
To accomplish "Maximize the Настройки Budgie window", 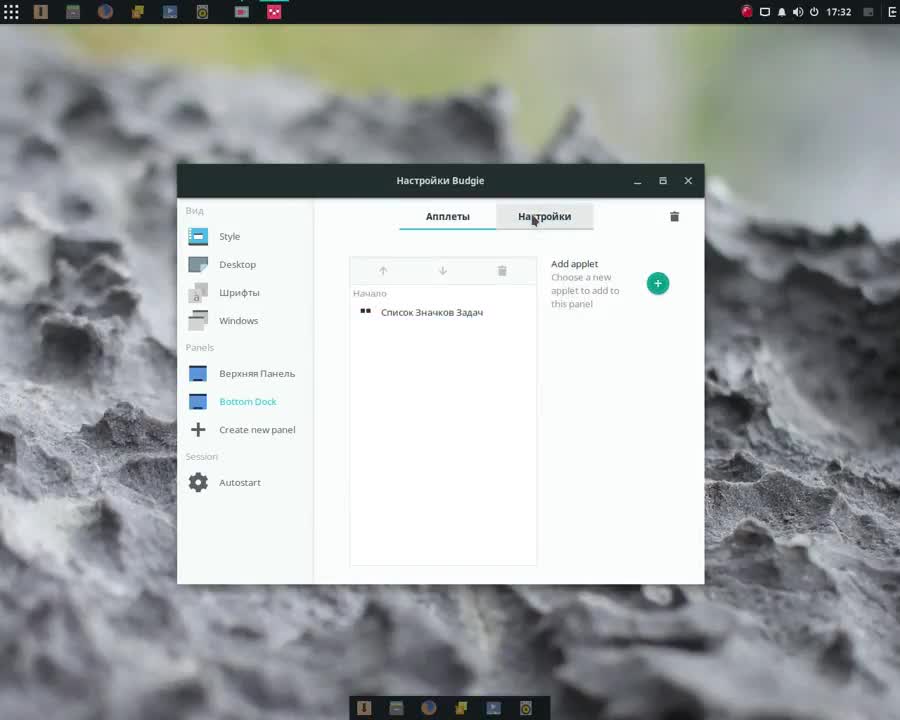I will 662,181.
